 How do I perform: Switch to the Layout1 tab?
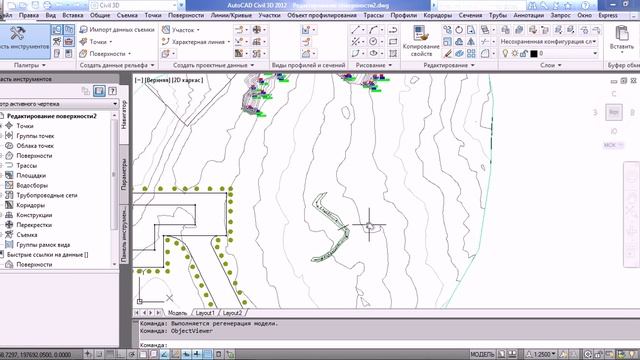204,313
